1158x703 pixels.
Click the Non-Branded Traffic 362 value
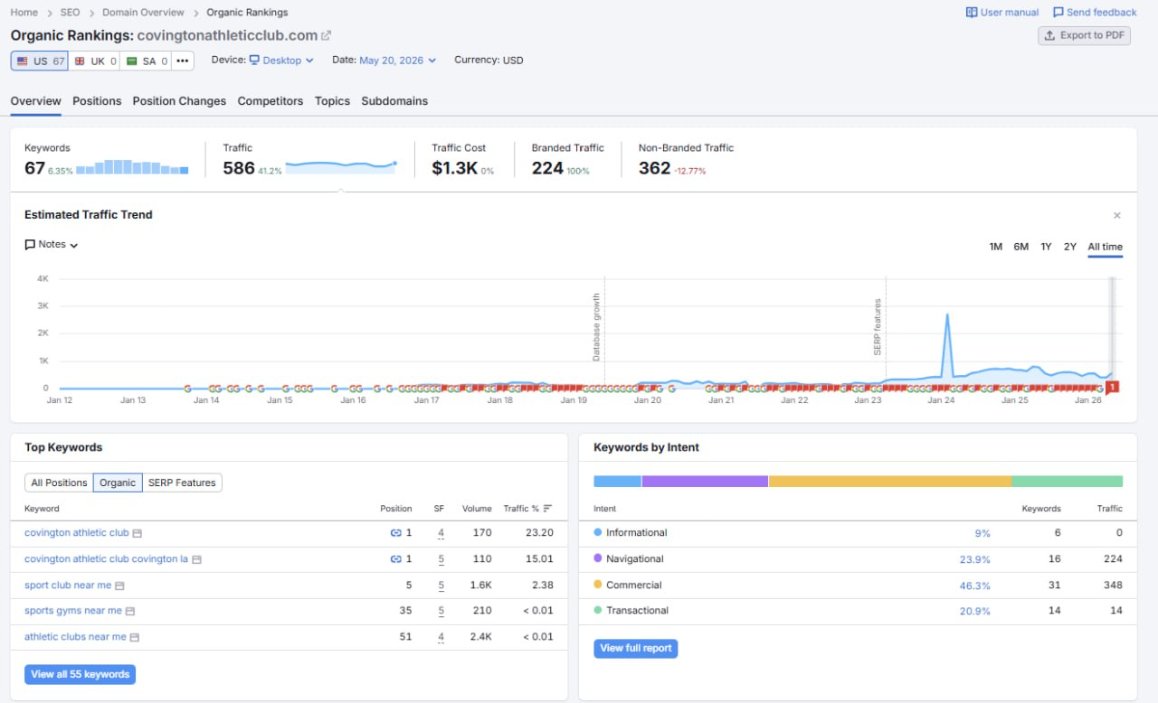(654, 168)
